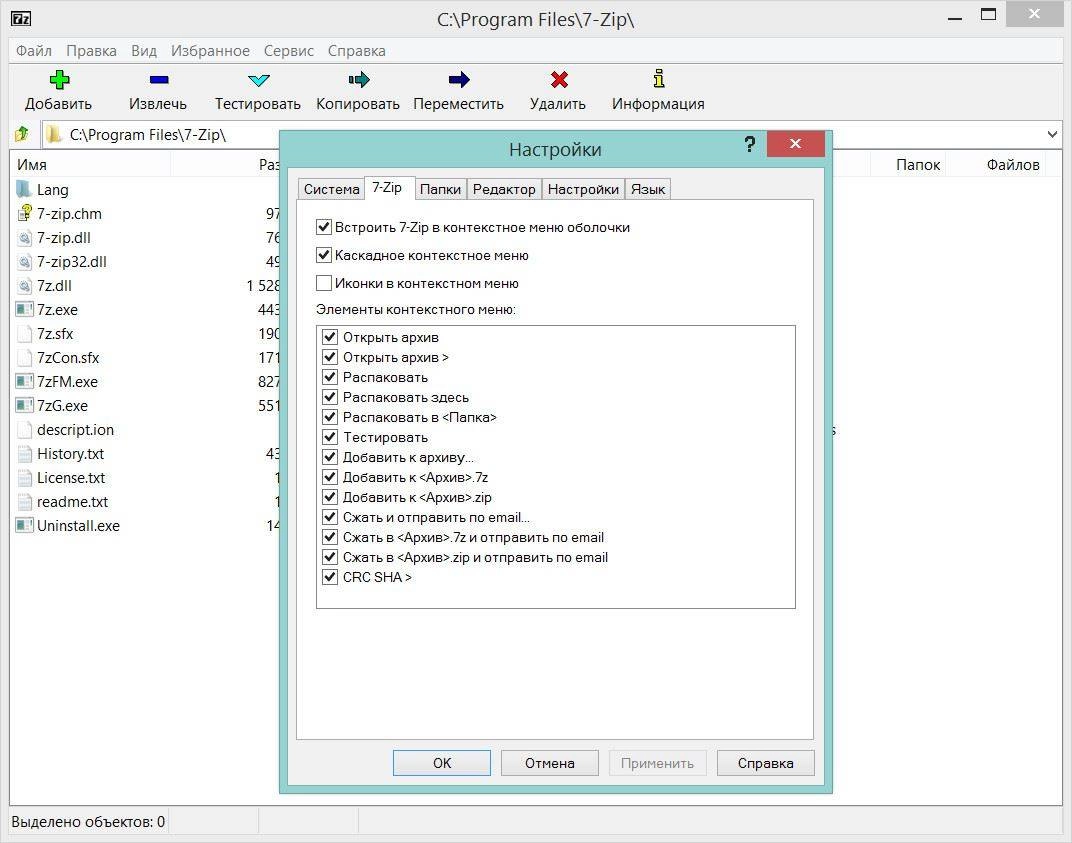Select the 7z.exe file icon
Image resolution: width=1072 pixels, height=843 pixels.
click(25, 309)
